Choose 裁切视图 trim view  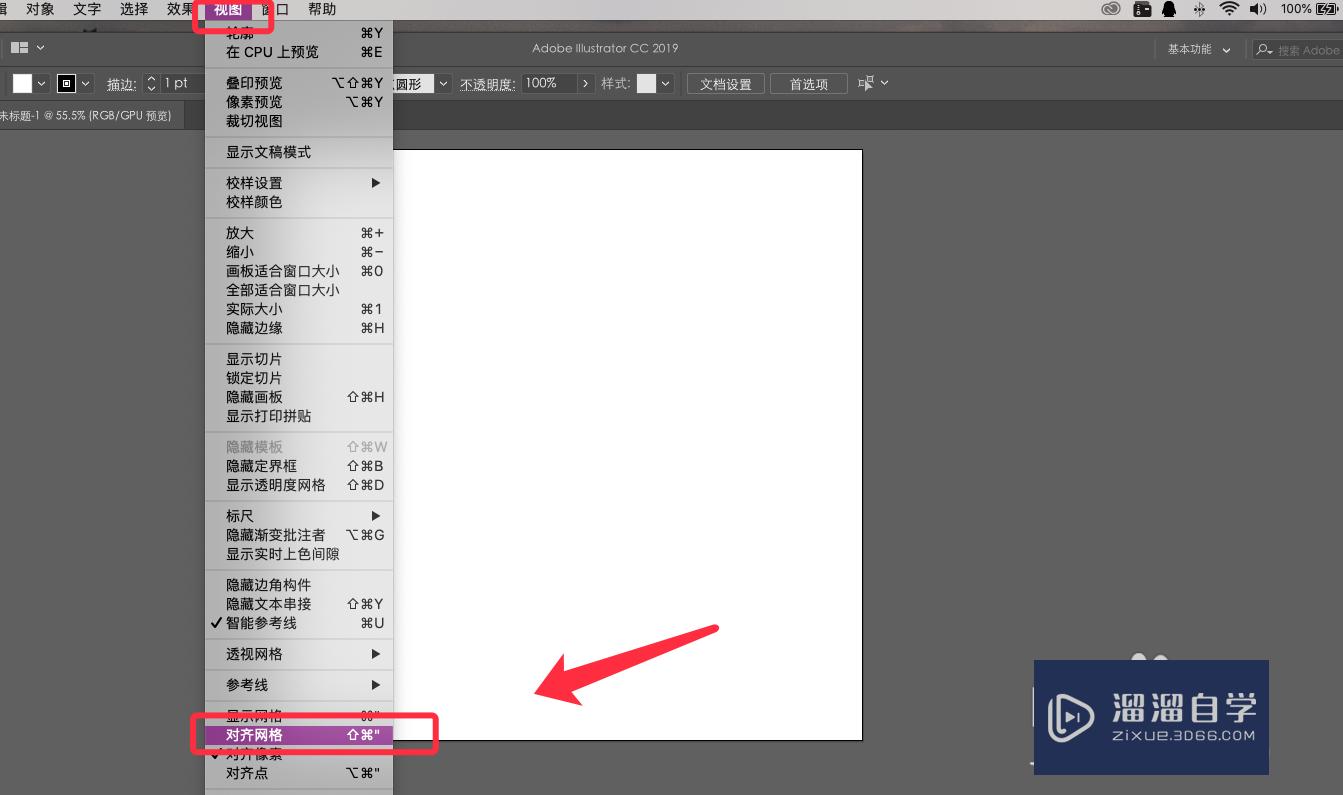(x=299, y=121)
